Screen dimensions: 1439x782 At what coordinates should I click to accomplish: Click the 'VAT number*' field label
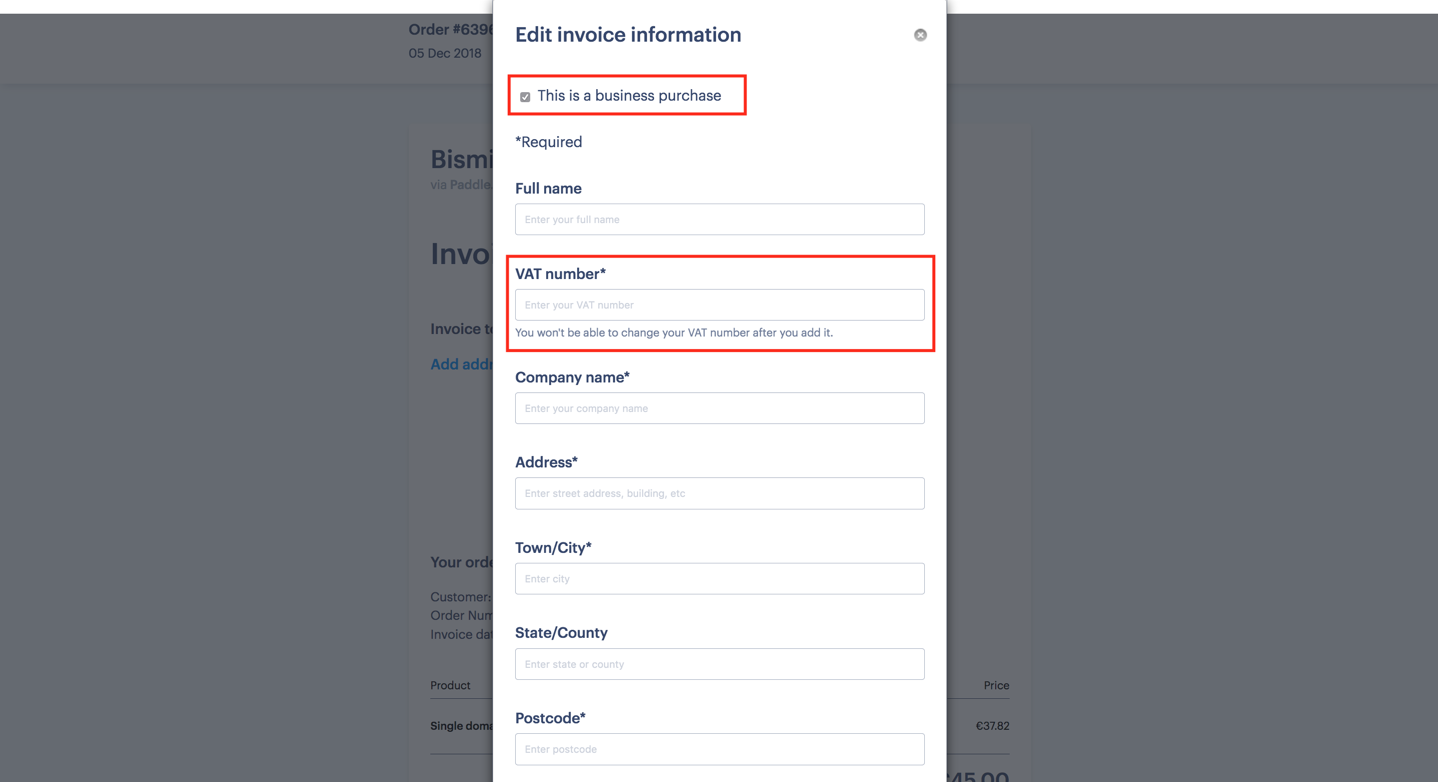tap(560, 274)
